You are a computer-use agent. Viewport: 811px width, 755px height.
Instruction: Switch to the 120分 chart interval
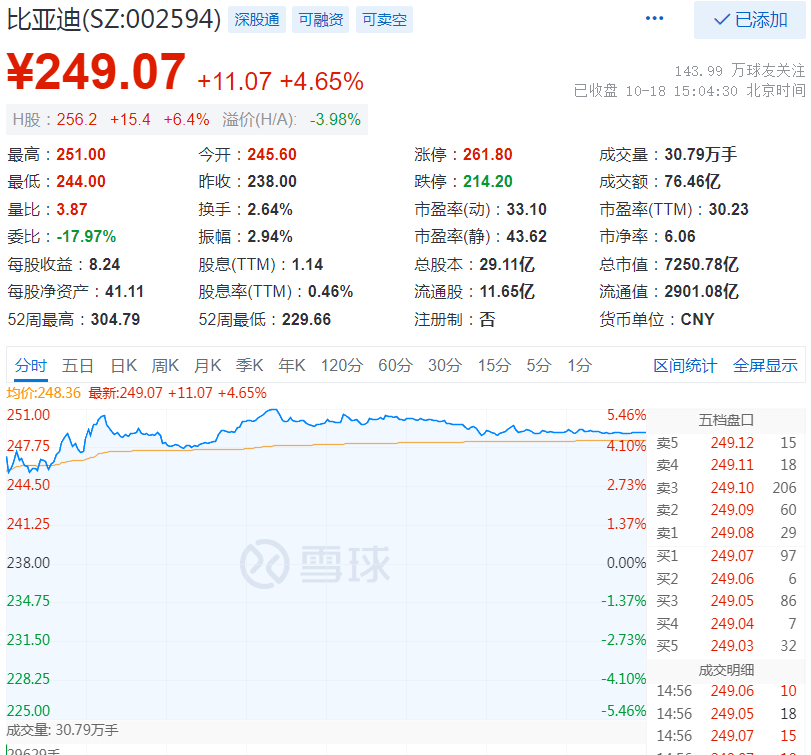(x=342, y=365)
